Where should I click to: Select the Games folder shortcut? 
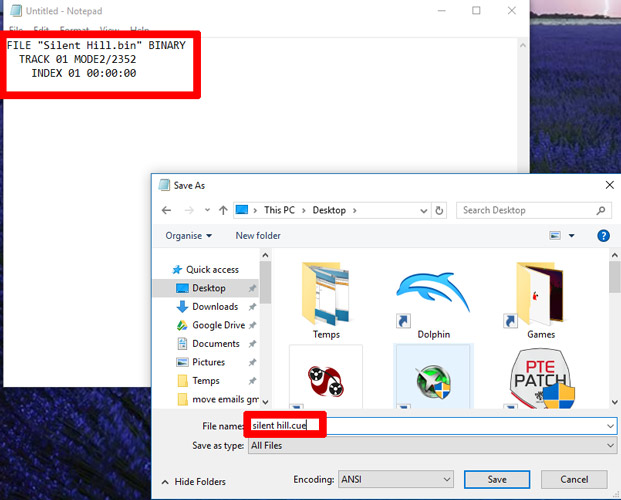(x=541, y=301)
